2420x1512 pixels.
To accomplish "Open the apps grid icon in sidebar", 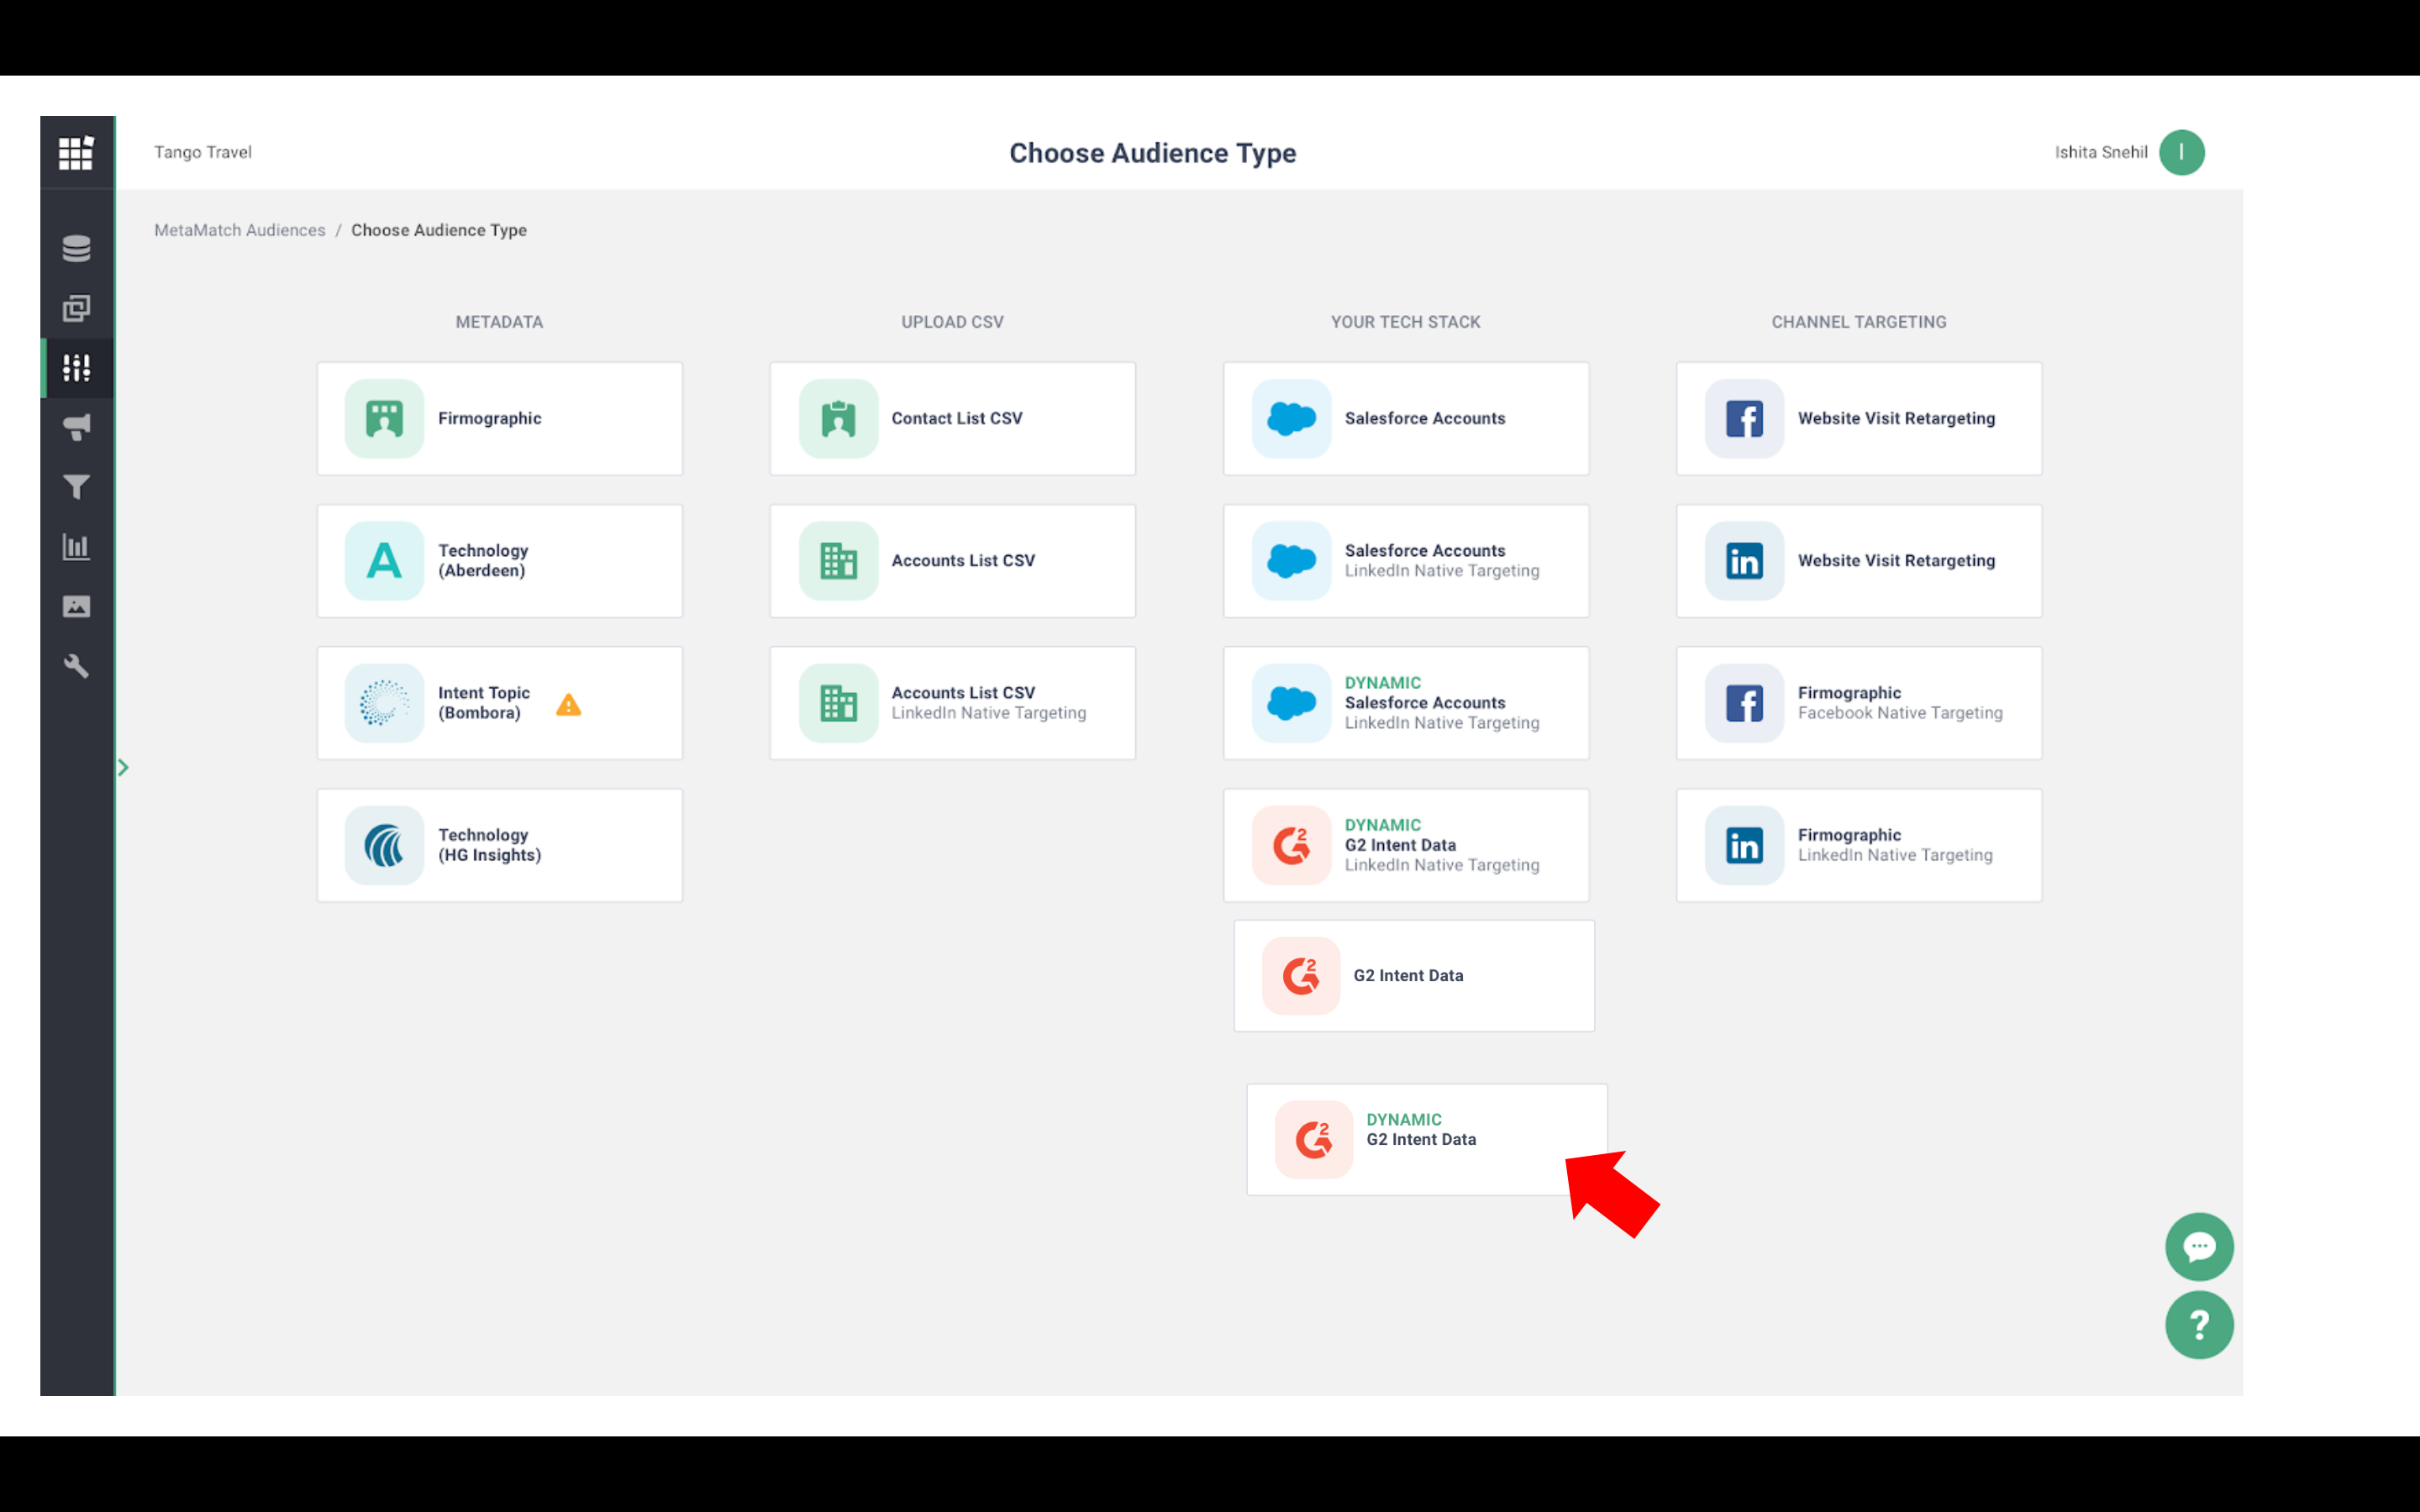I will [x=76, y=153].
